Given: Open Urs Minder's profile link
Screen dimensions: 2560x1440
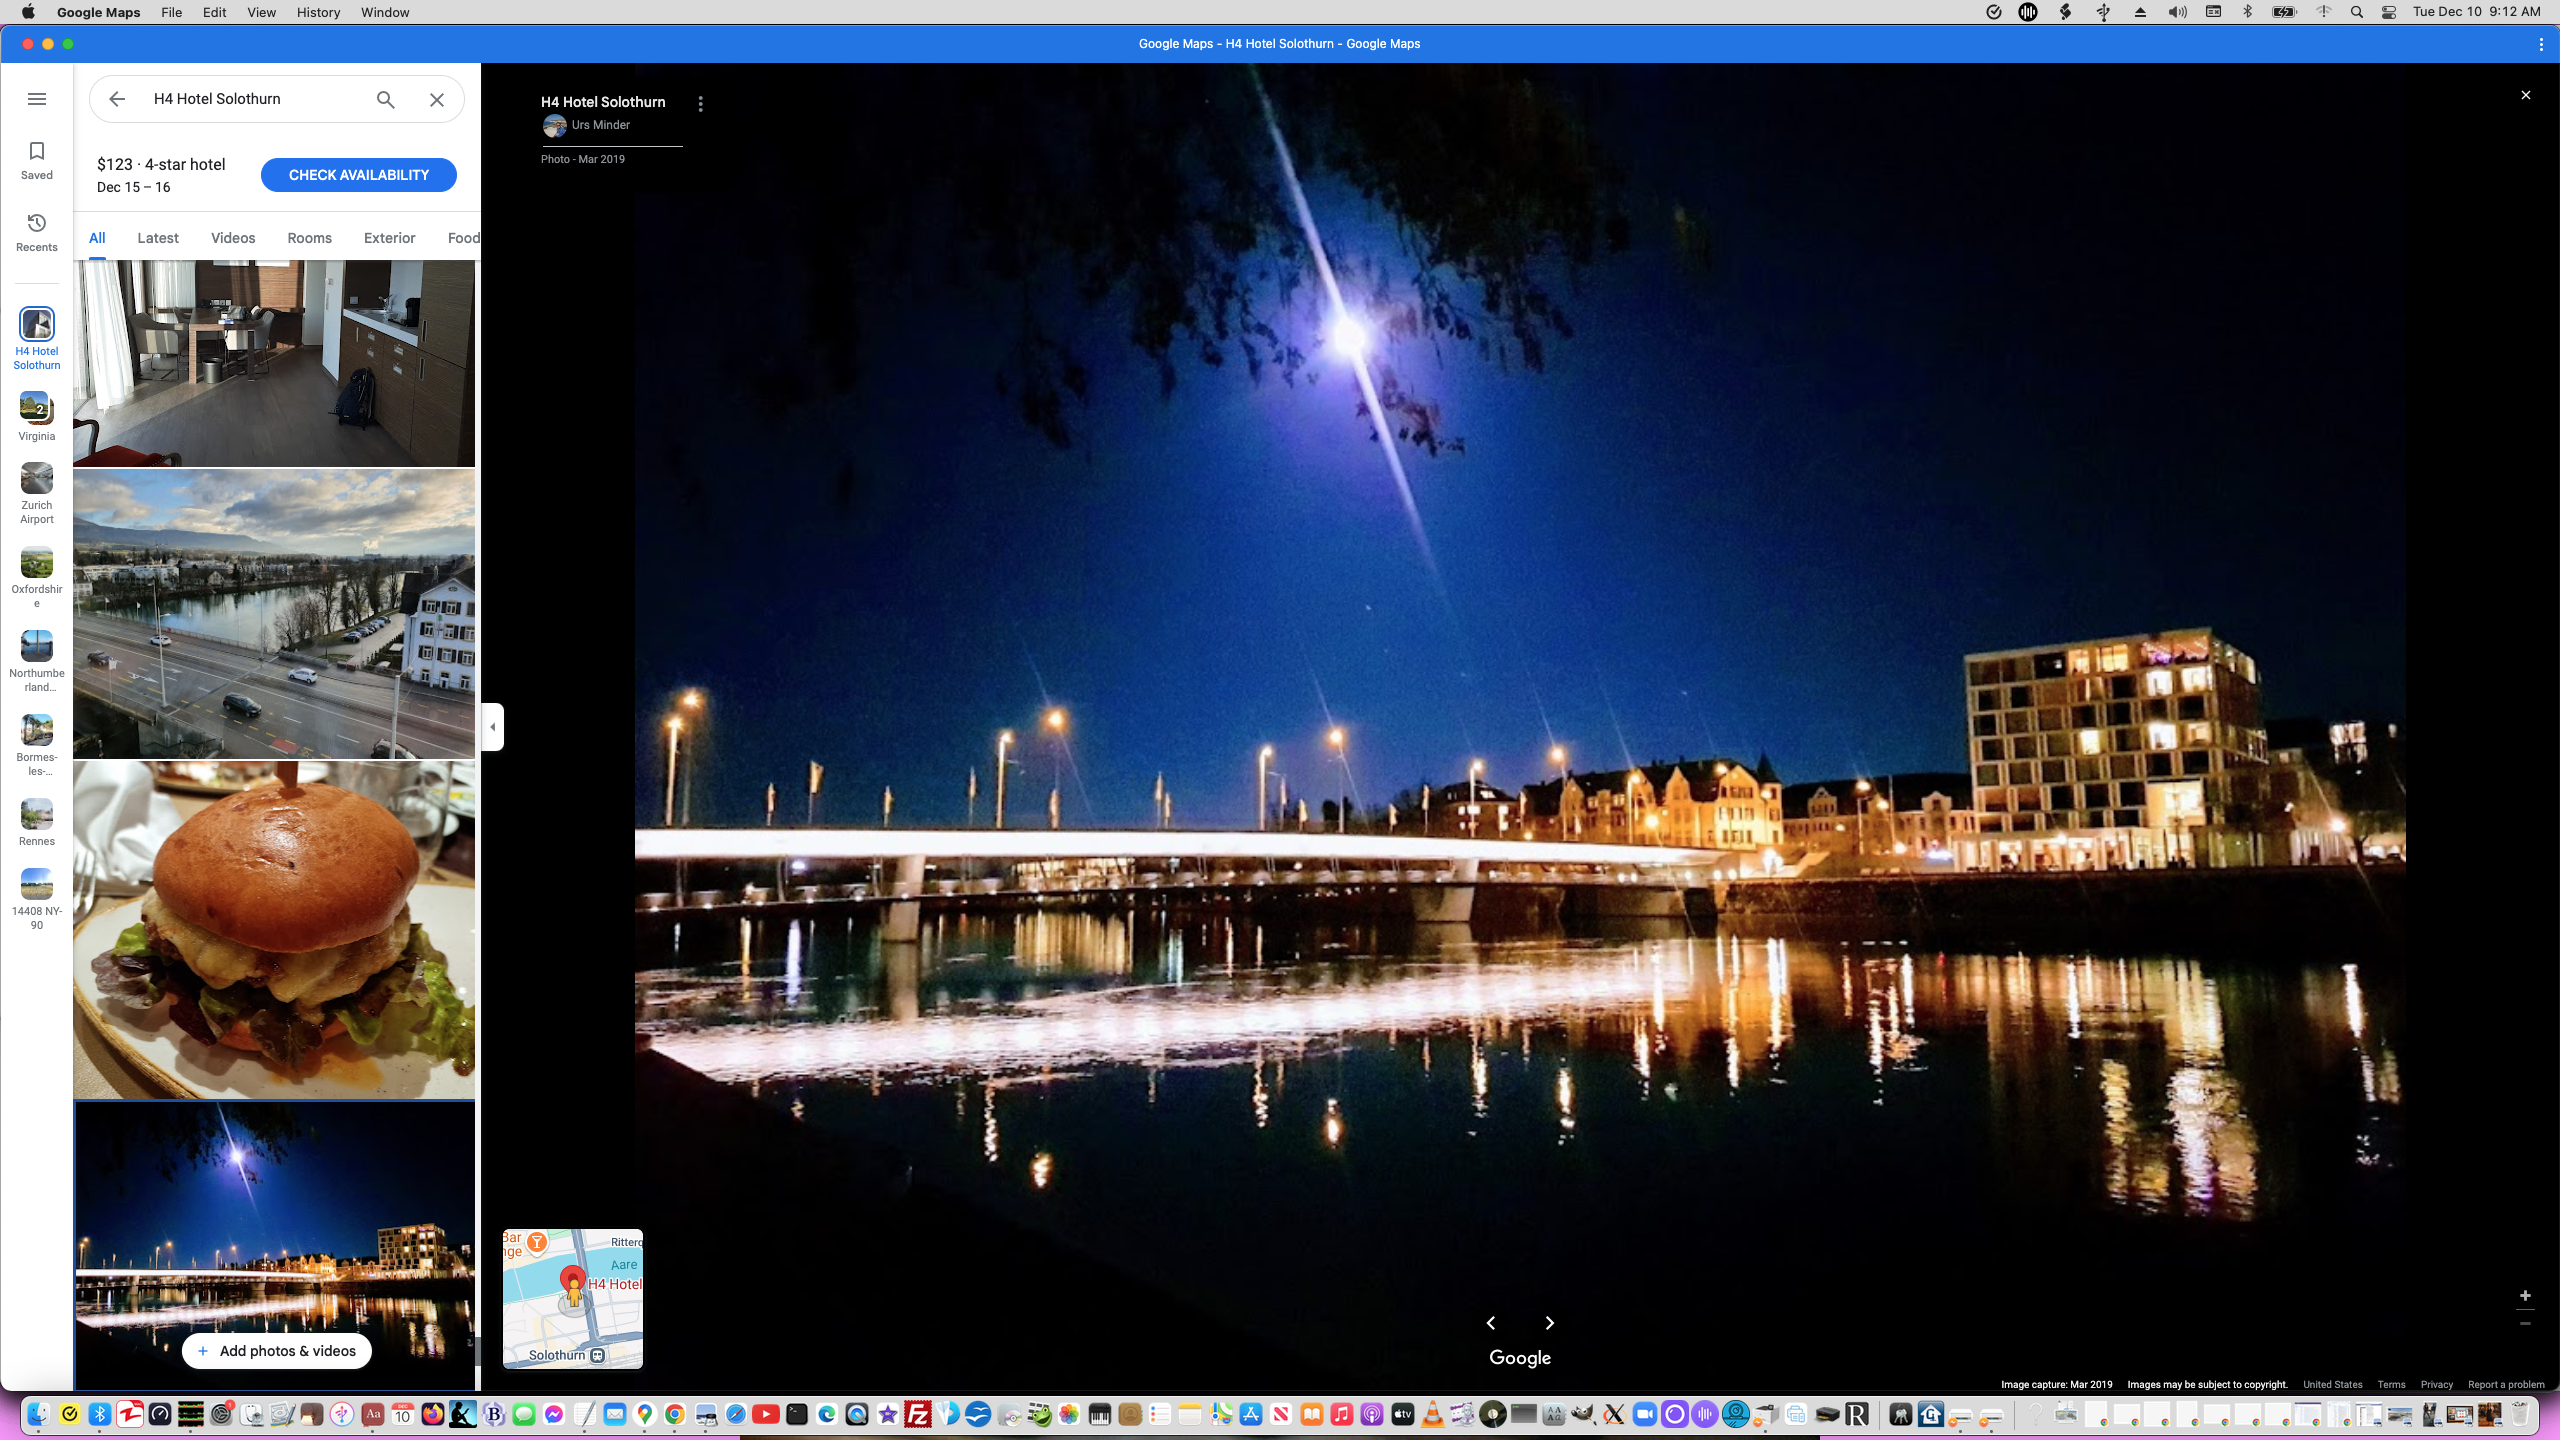Looking at the screenshot, I should pyautogui.click(x=600, y=125).
